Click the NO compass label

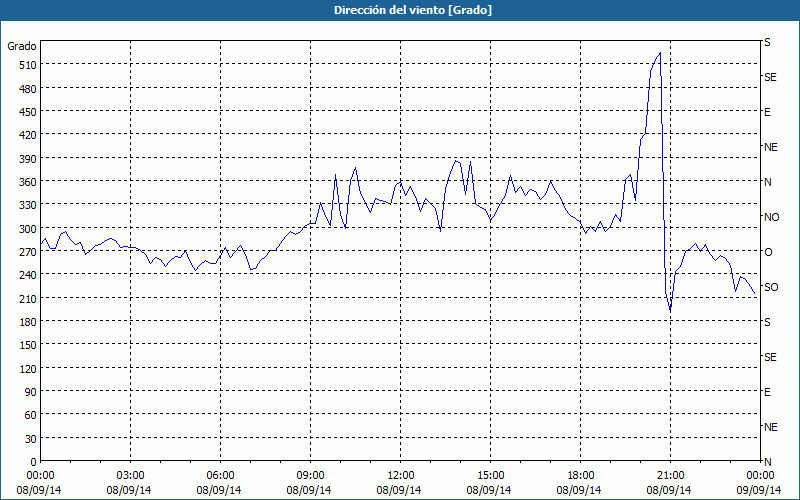coord(772,217)
